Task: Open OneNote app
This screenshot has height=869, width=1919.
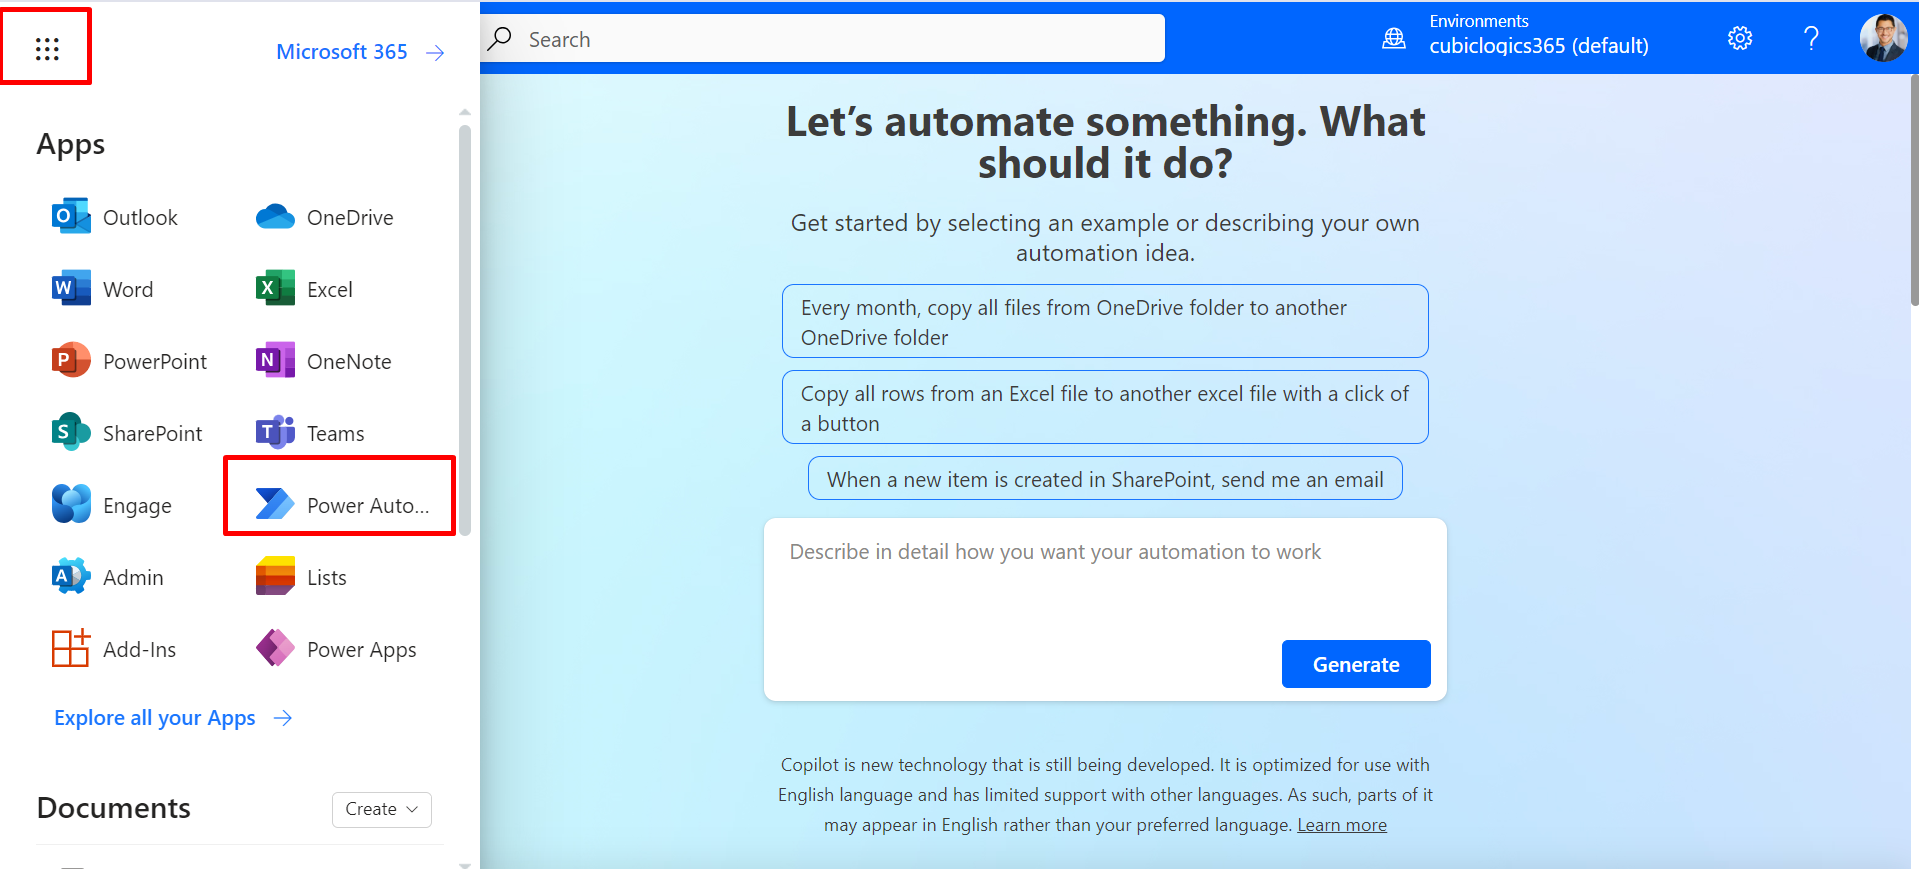Action: pos(323,361)
